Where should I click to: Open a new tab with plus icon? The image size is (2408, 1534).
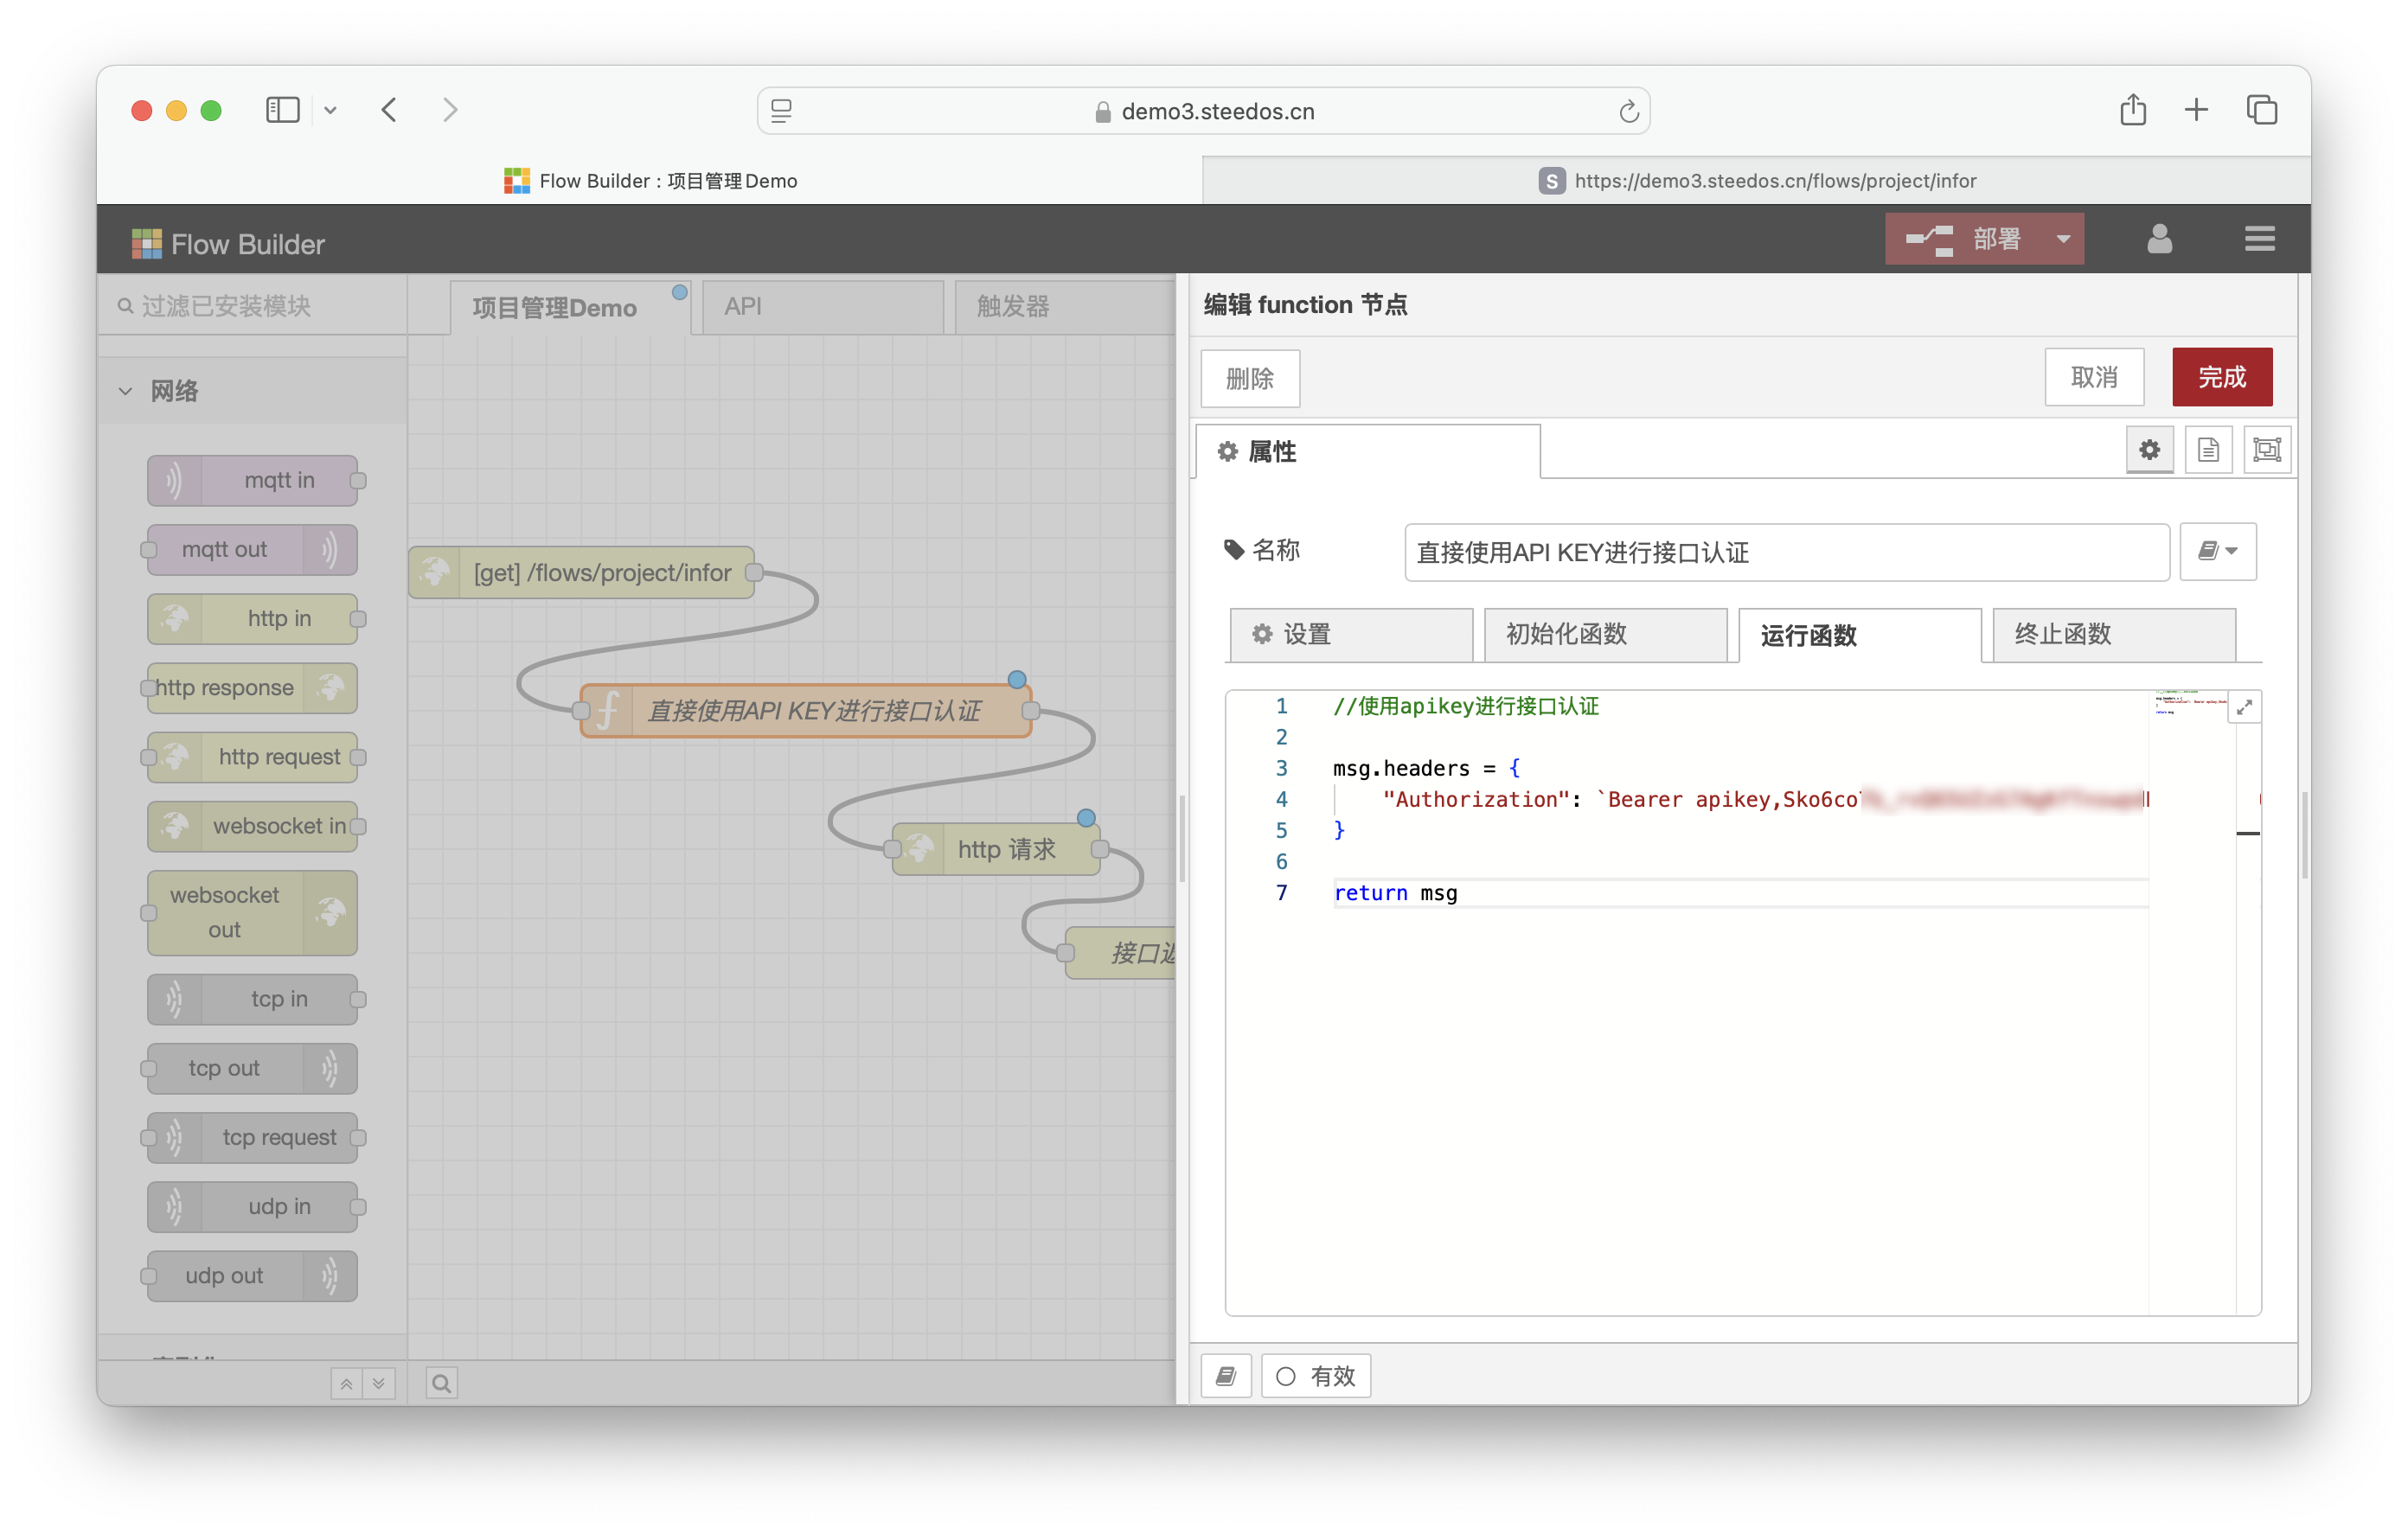pyautogui.click(x=2196, y=110)
